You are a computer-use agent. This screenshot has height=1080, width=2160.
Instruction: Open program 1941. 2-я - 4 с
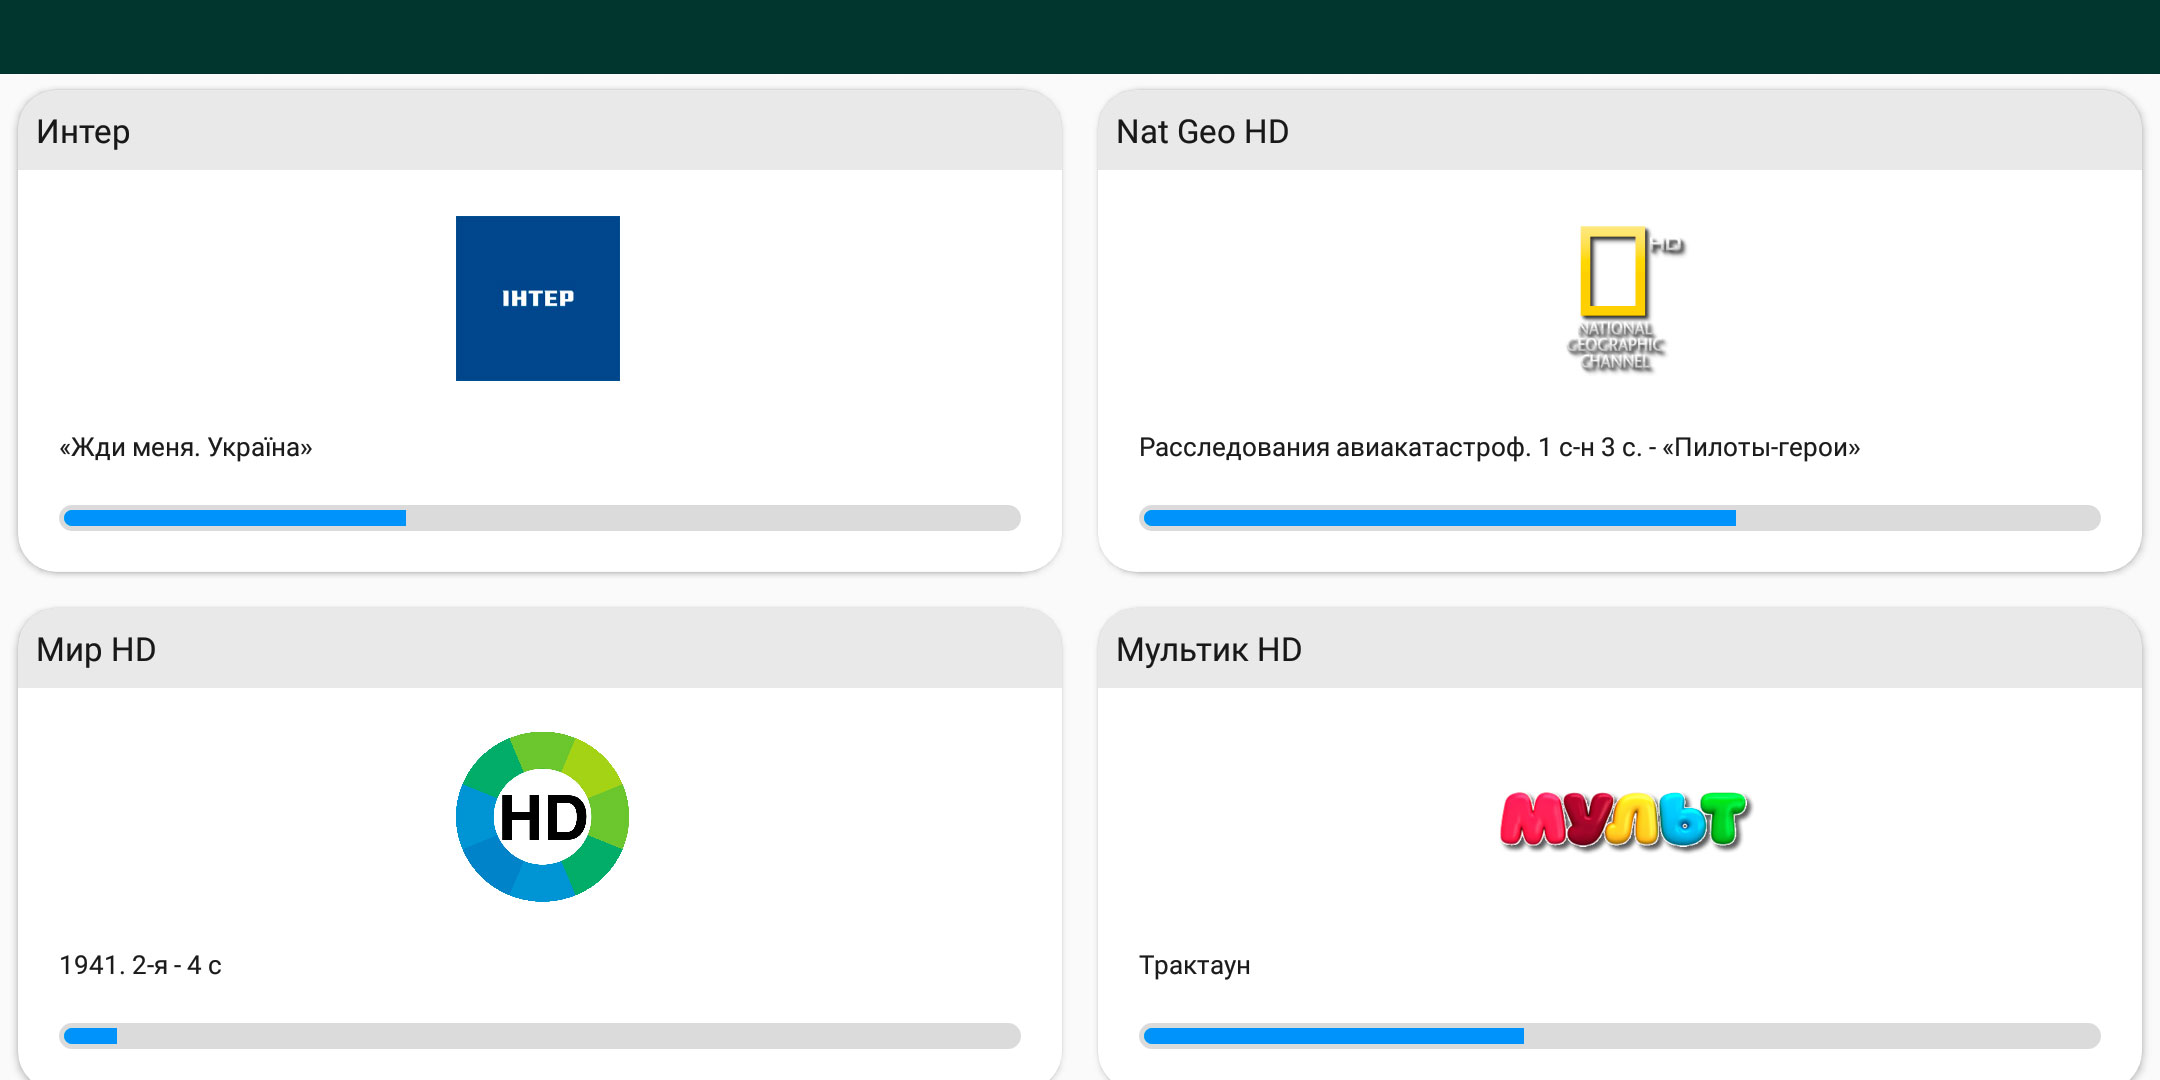140,965
